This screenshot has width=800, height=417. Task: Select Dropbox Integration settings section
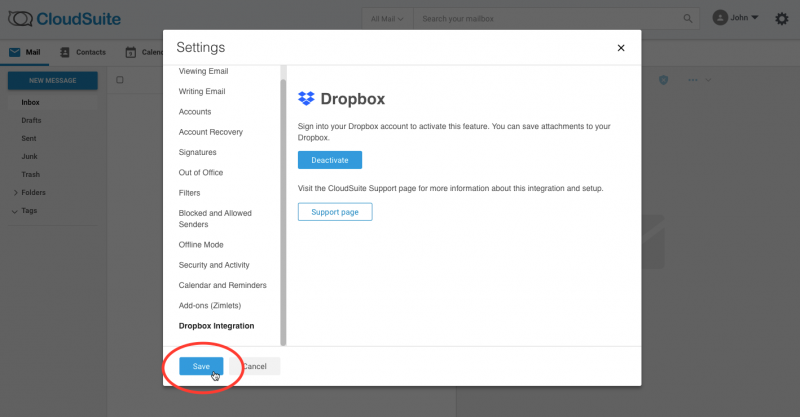(x=216, y=326)
